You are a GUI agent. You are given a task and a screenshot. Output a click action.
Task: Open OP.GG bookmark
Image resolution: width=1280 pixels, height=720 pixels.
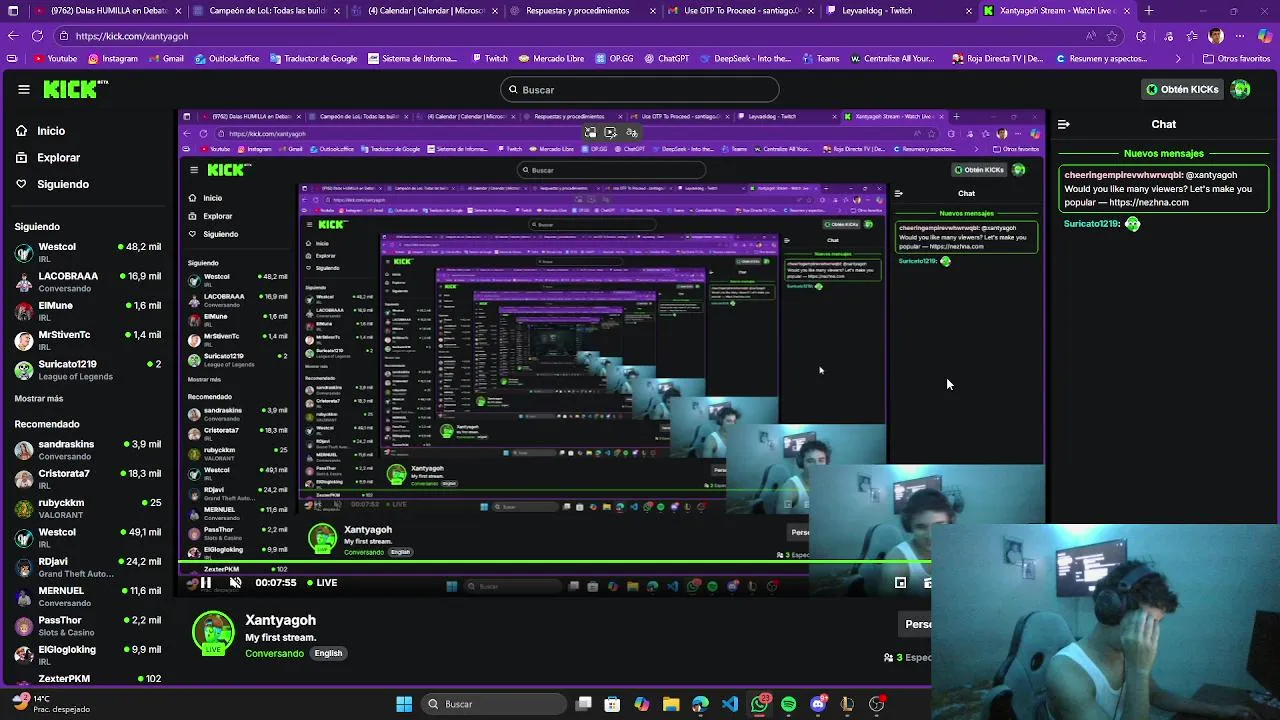614,59
